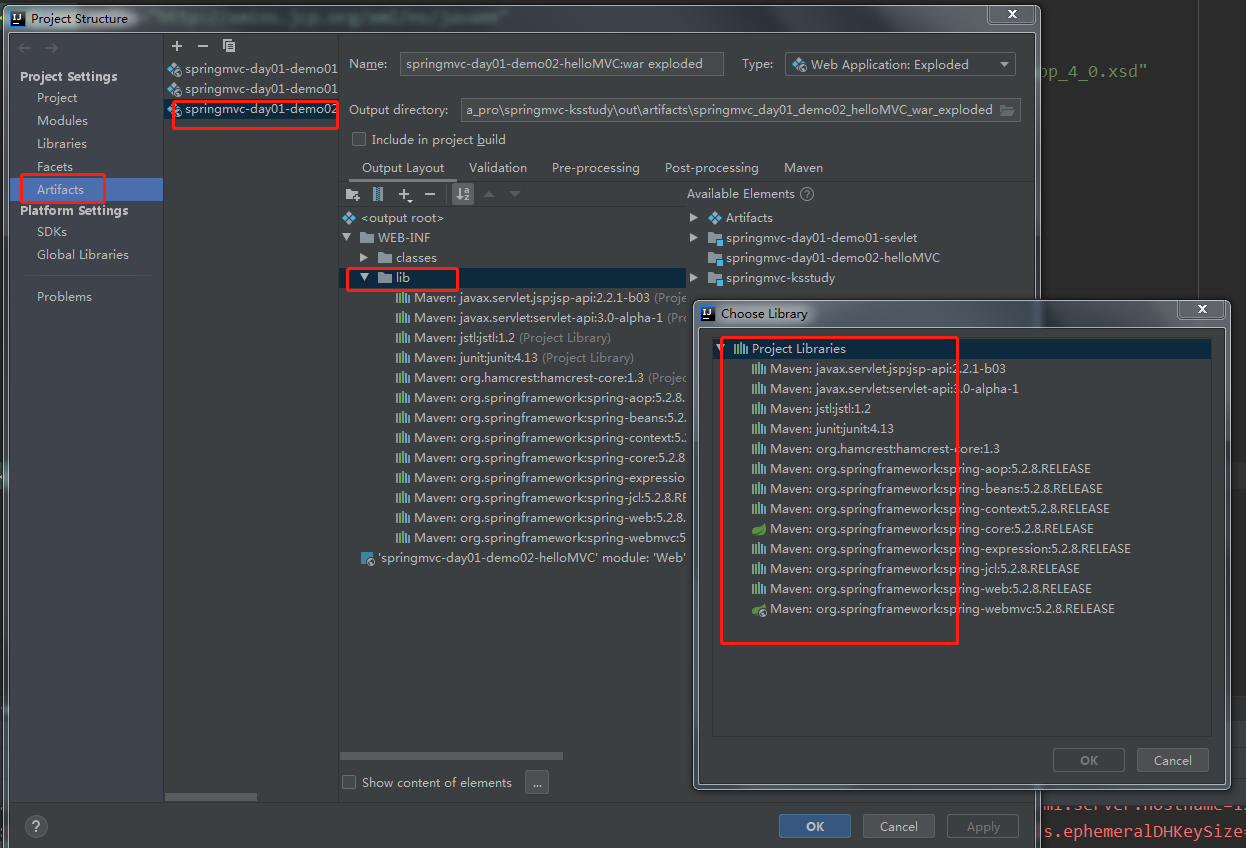This screenshot has height=848, width=1246.
Task: Open the Maven tab
Action: (x=804, y=168)
